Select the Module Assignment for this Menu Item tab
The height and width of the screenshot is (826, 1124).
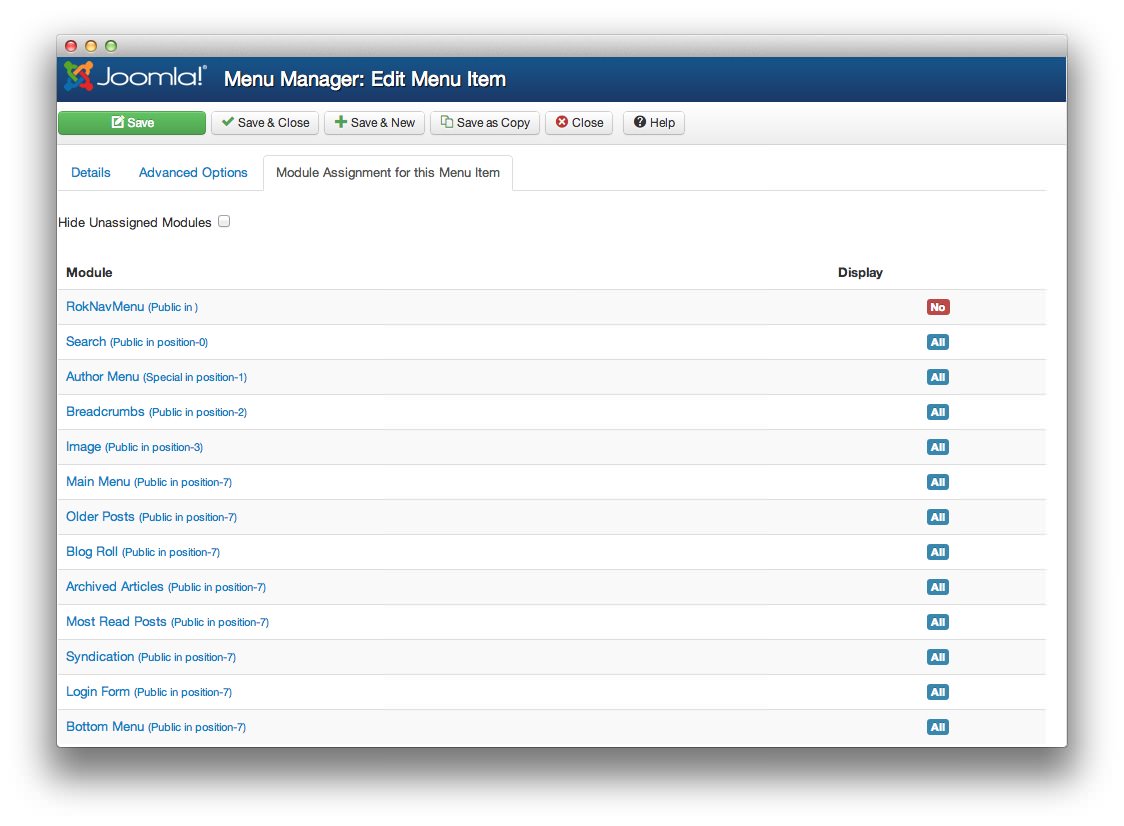pos(388,172)
